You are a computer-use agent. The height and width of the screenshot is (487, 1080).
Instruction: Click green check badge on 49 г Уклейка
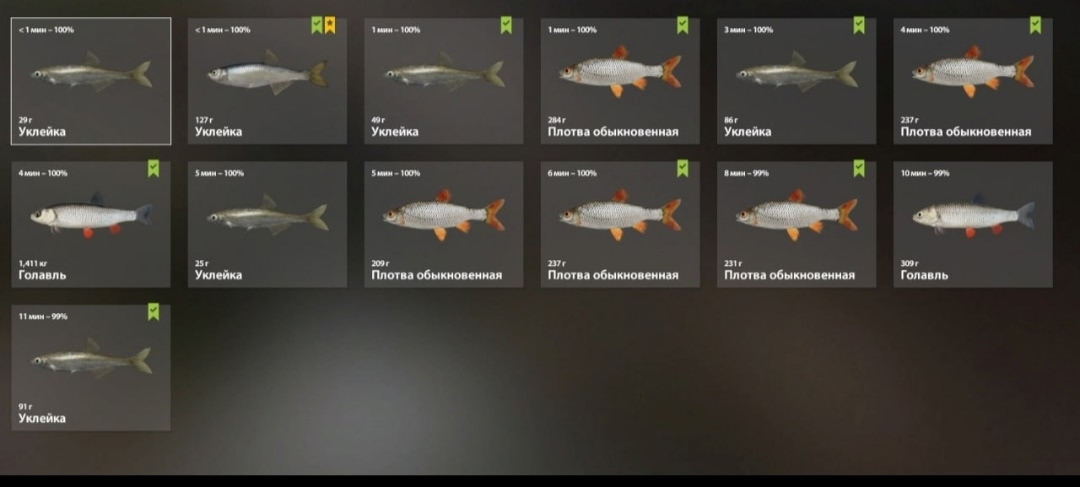click(506, 25)
